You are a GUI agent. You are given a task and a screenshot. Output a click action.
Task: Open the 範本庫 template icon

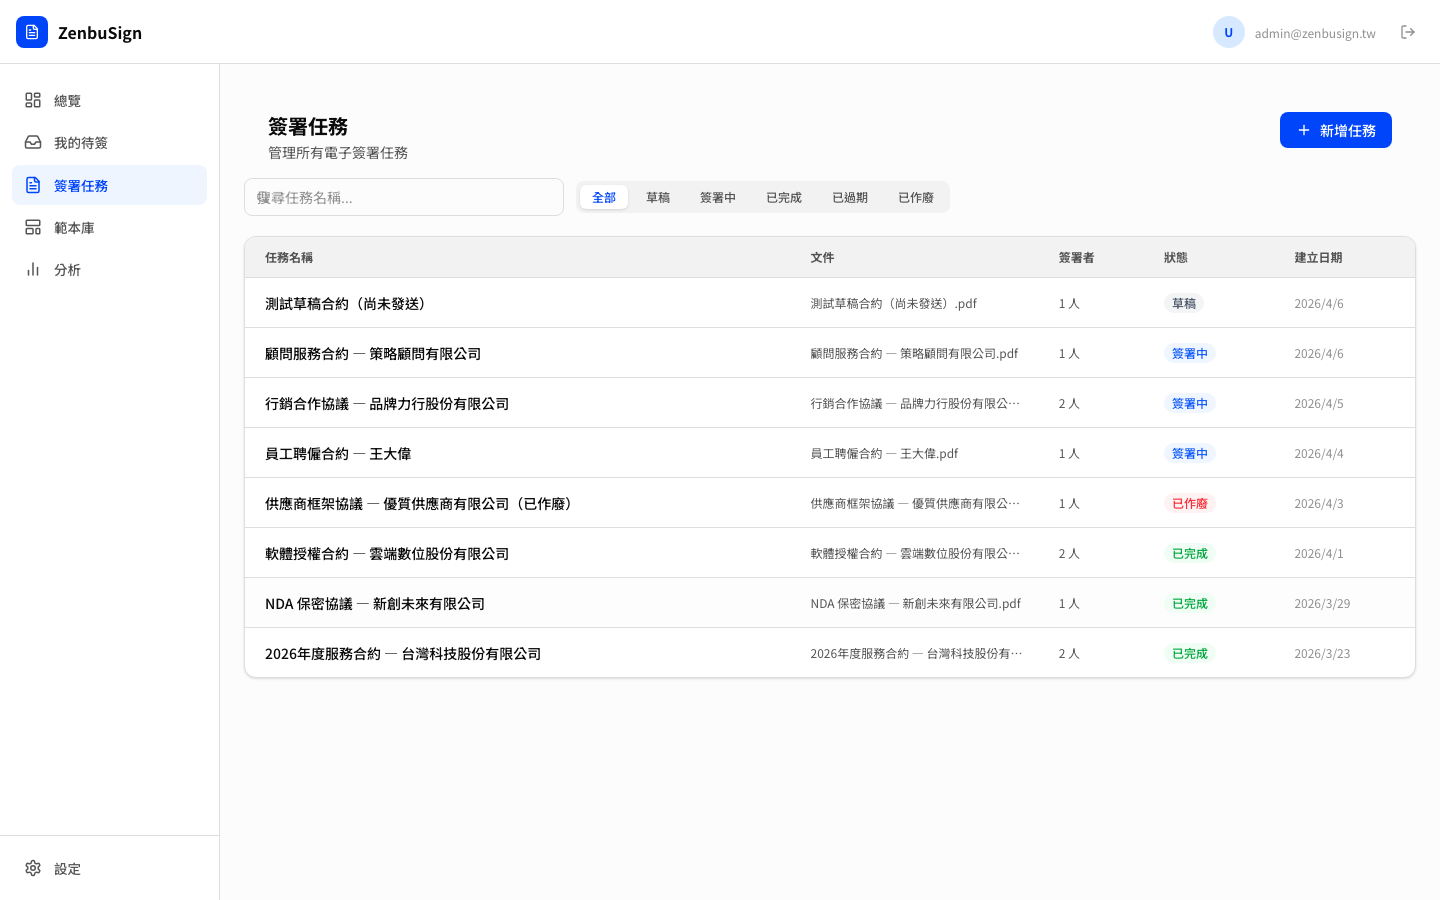tap(33, 227)
